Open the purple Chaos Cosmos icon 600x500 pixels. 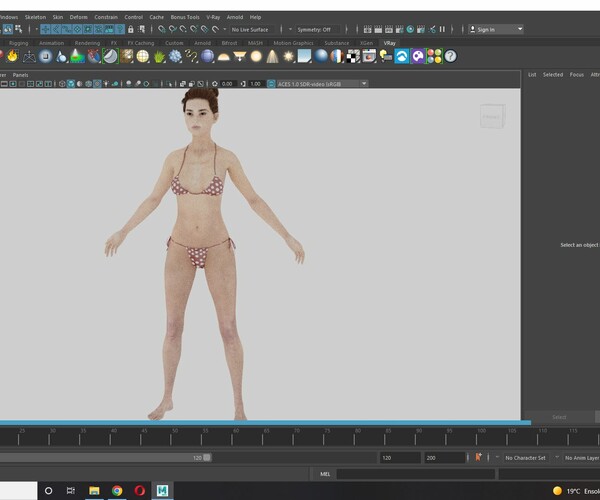[418, 56]
